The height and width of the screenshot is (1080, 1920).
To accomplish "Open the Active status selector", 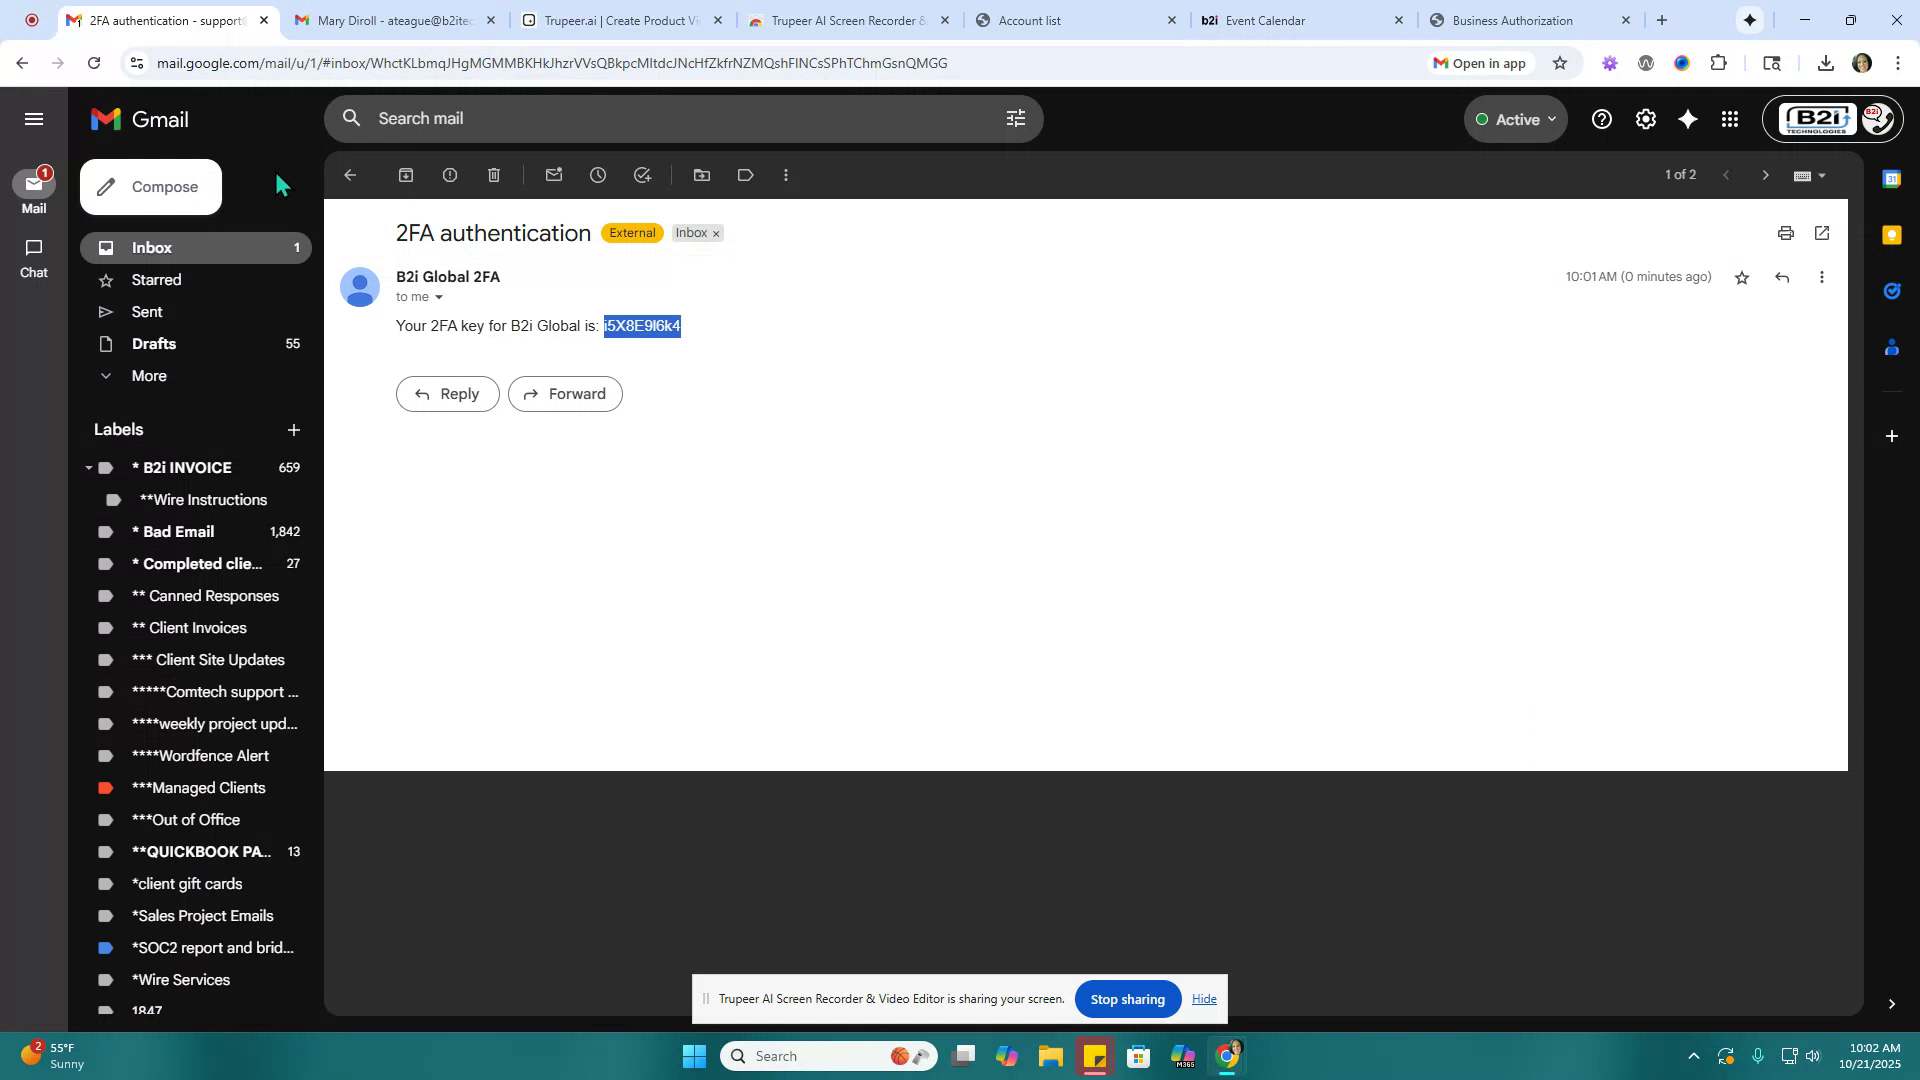I will (1515, 118).
